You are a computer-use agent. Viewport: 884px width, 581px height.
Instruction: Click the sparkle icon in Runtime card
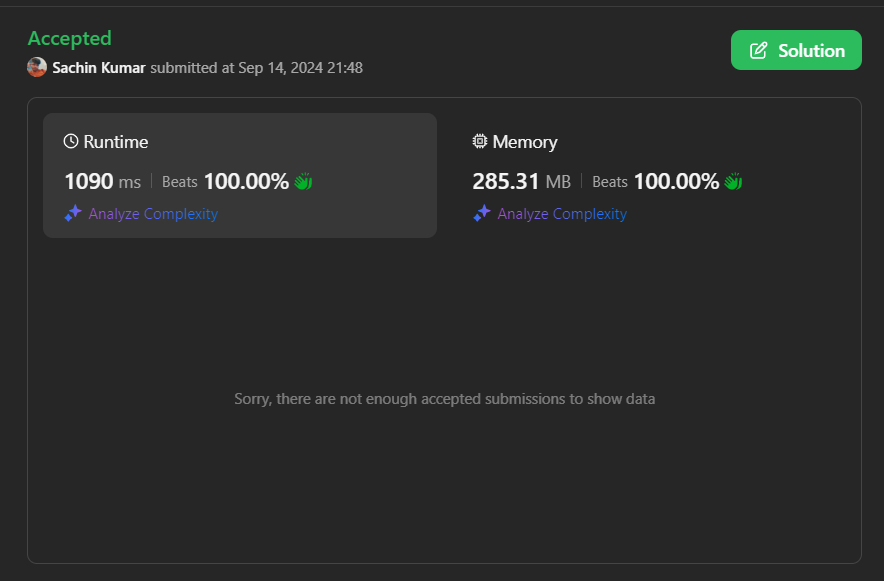coord(73,213)
